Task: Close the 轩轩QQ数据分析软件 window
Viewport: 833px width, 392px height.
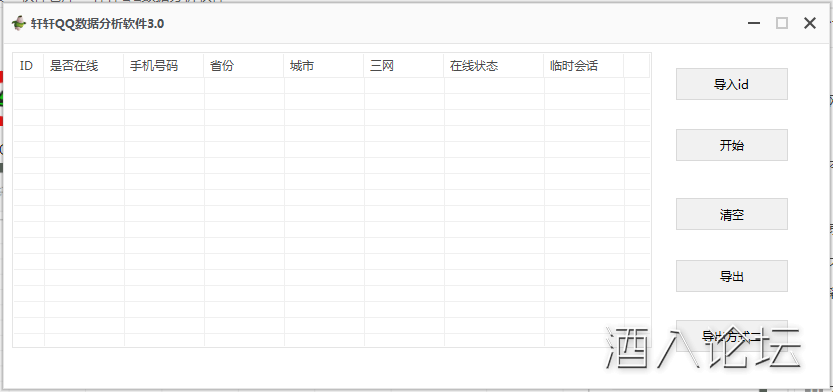Action: tap(810, 23)
